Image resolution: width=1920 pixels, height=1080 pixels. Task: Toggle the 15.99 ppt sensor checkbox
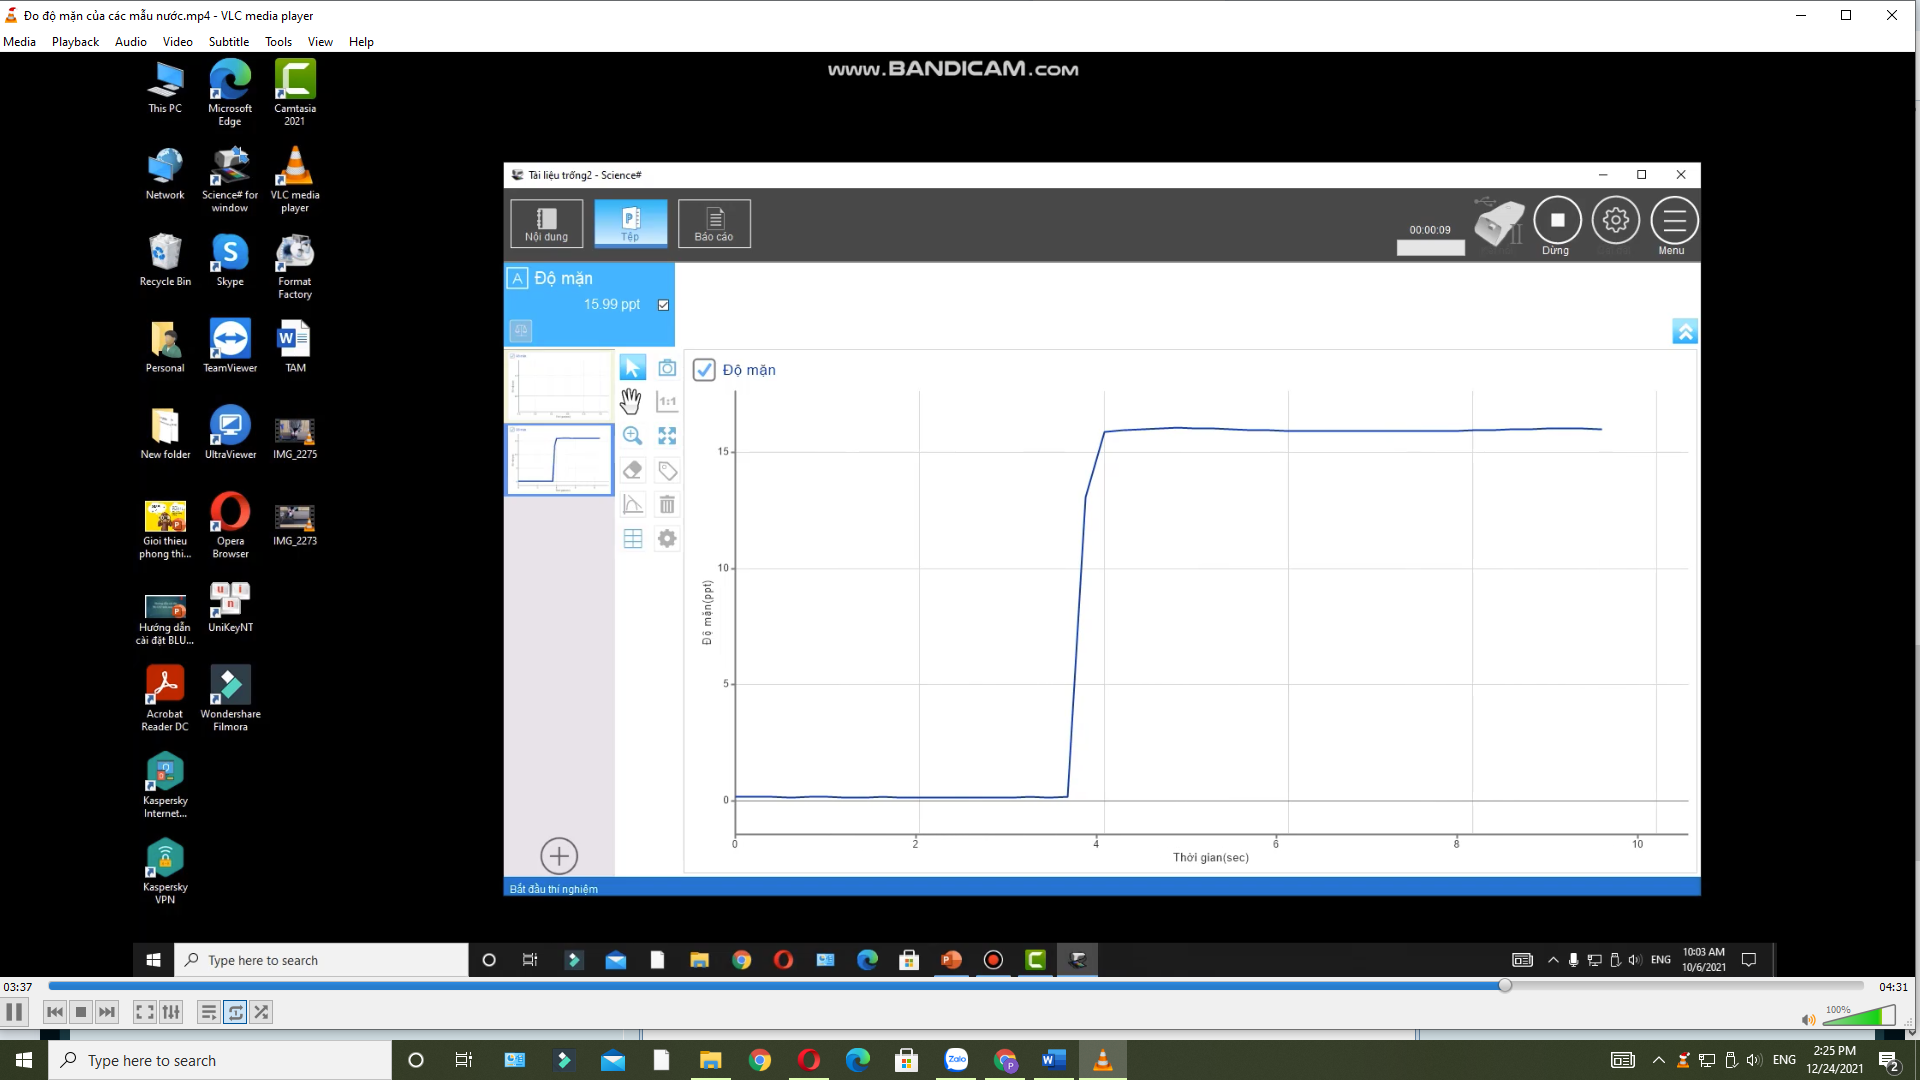tap(663, 305)
